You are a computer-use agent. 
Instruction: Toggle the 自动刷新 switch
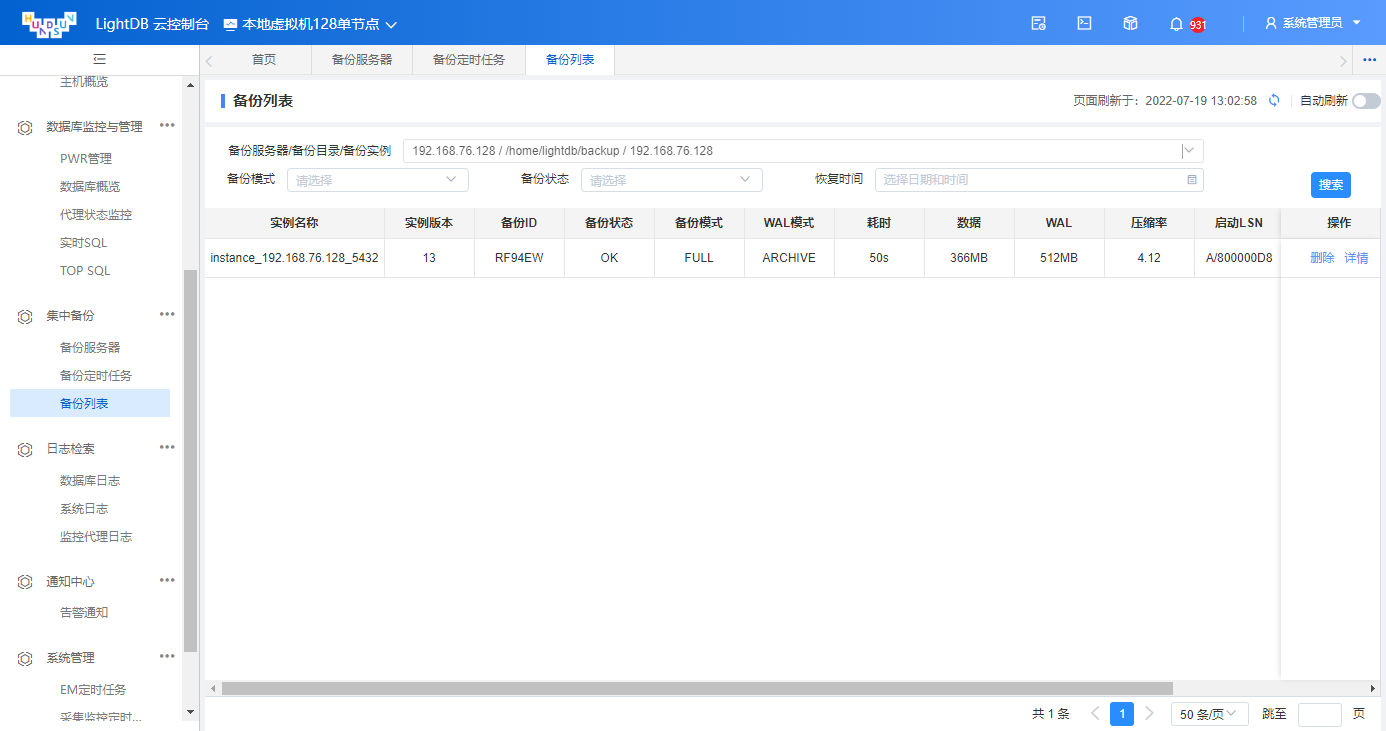tap(1366, 101)
